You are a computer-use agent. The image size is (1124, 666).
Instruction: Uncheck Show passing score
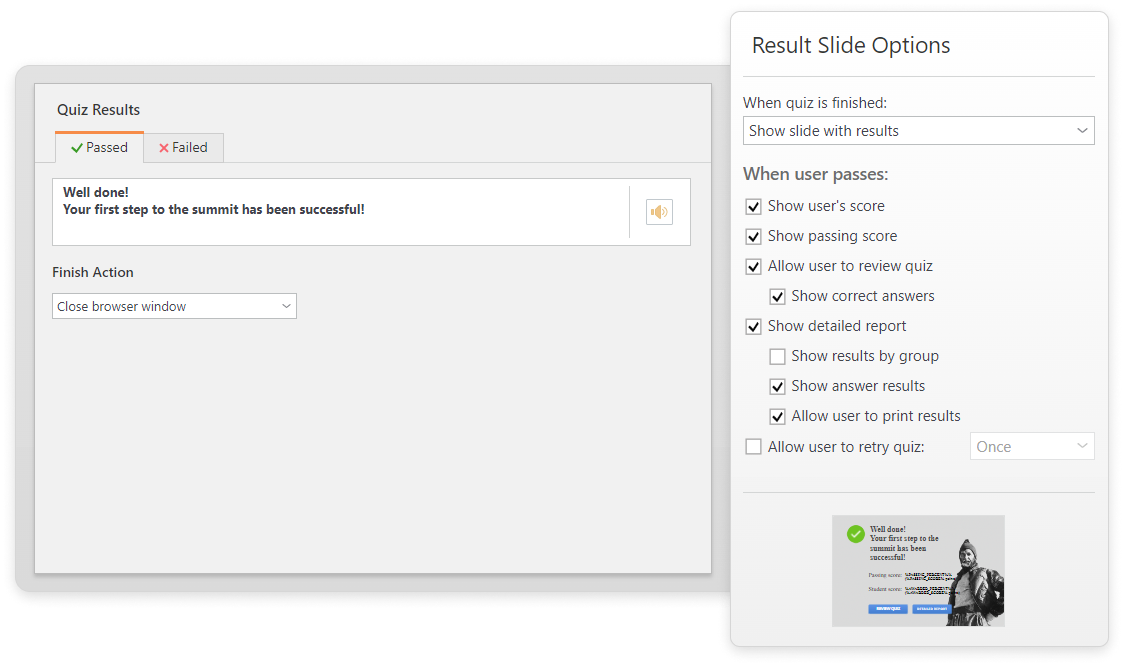coord(754,237)
